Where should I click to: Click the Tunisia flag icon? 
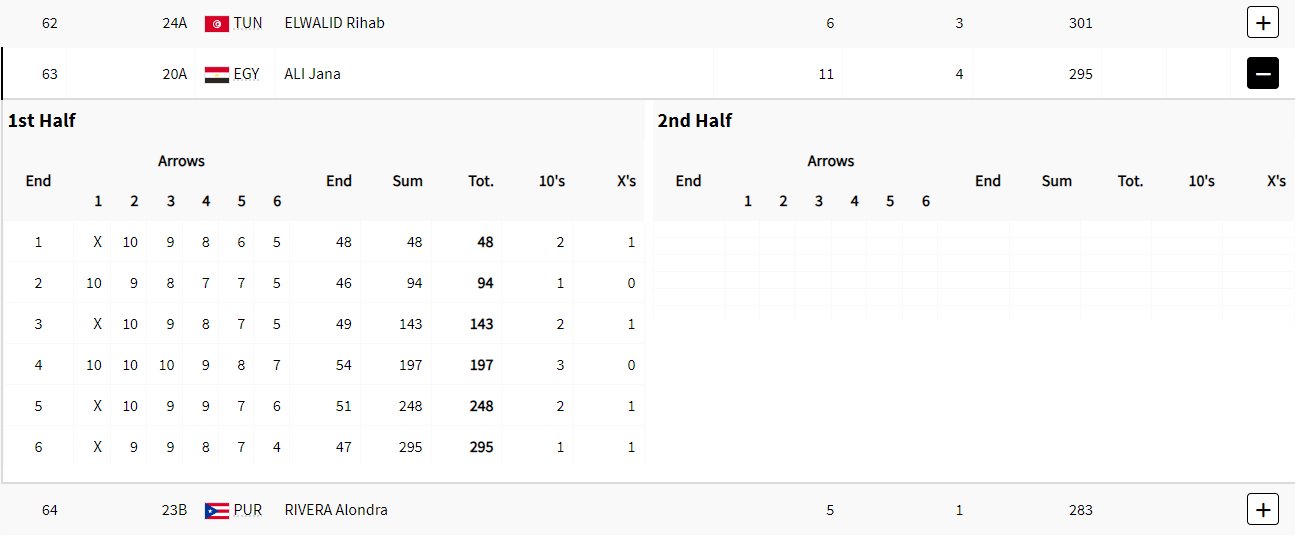(x=216, y=23)
